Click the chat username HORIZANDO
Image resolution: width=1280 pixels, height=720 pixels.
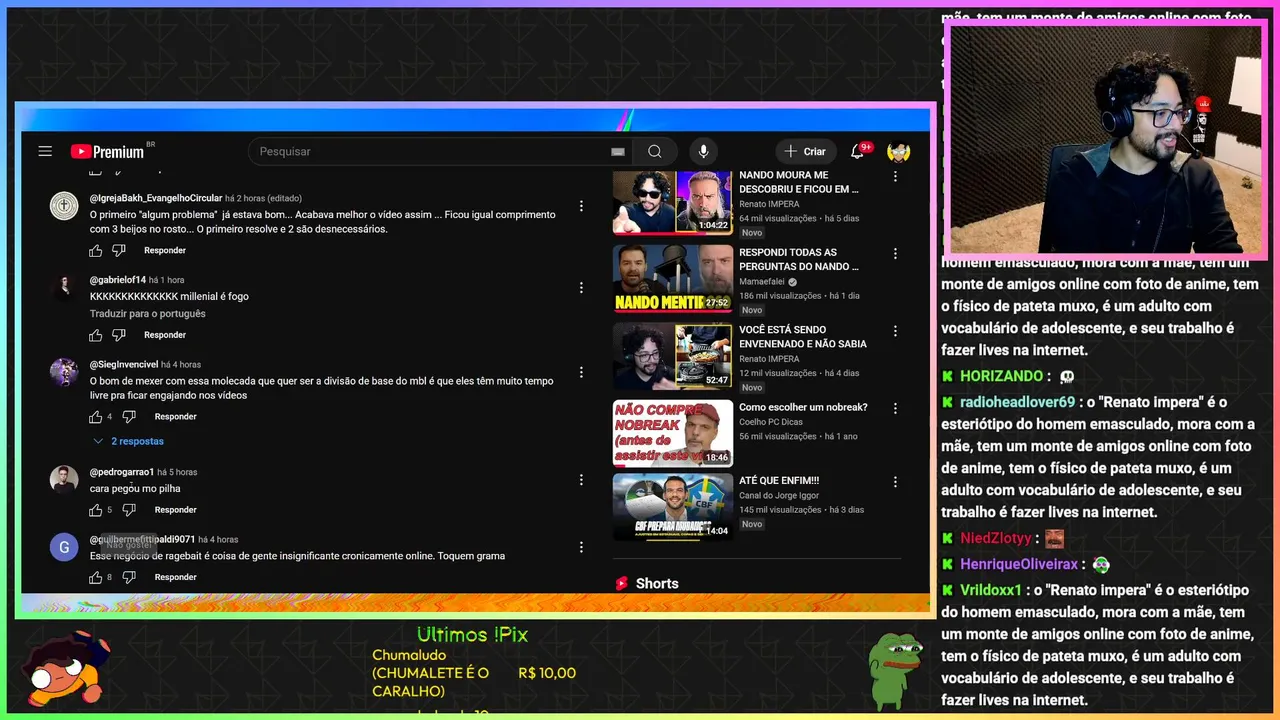coord(1002,376)
